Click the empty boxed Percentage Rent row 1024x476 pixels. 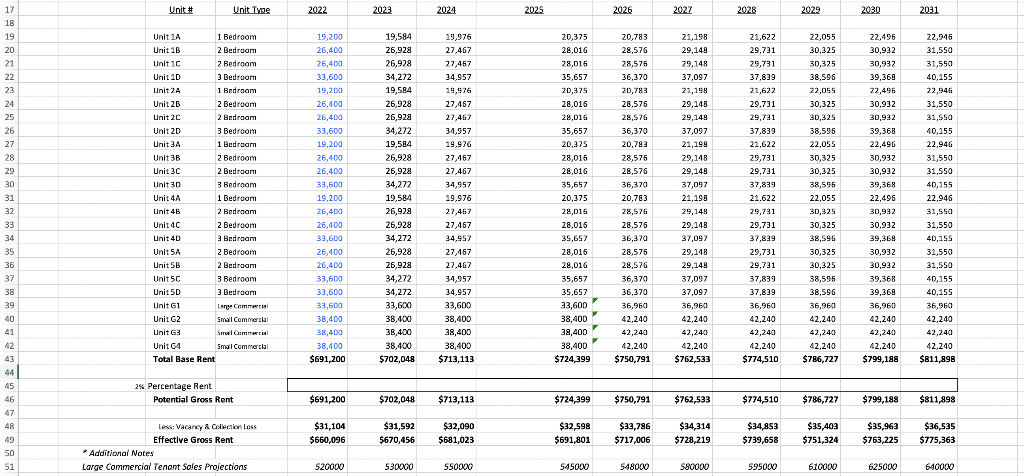622,385
